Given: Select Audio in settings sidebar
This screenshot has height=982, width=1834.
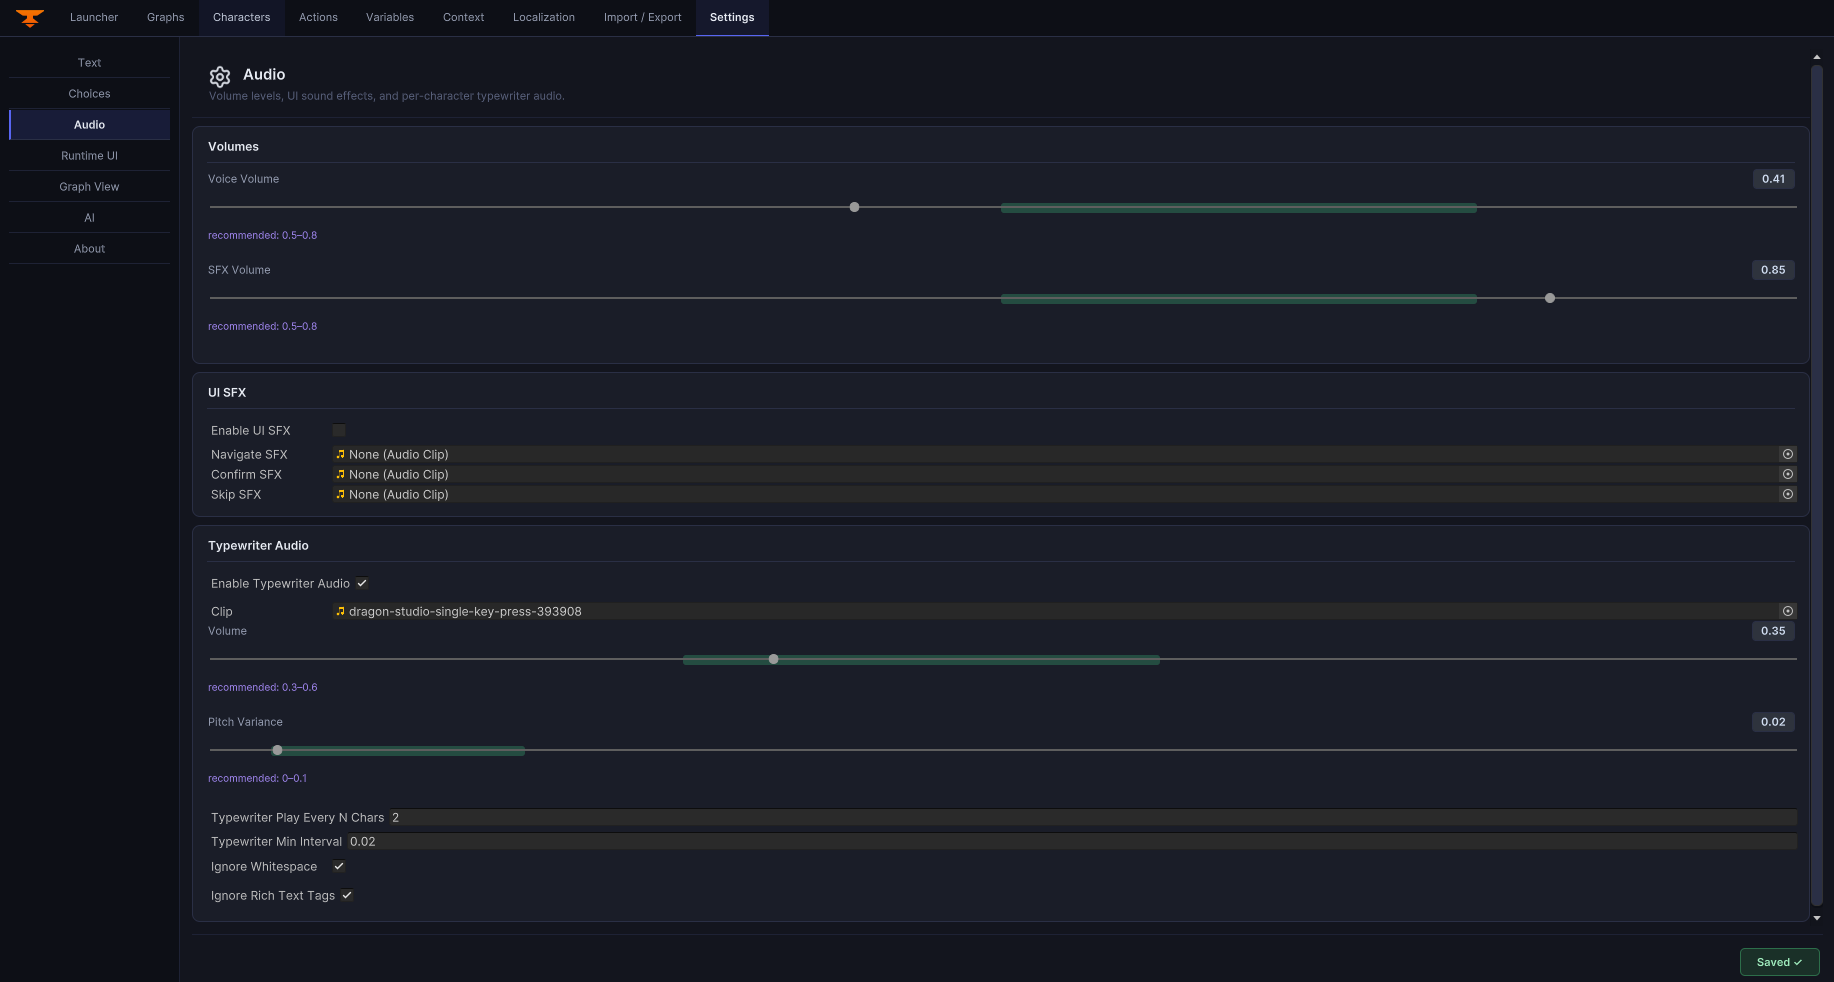Looking at the screenshot, I should [x=90, y=125].
